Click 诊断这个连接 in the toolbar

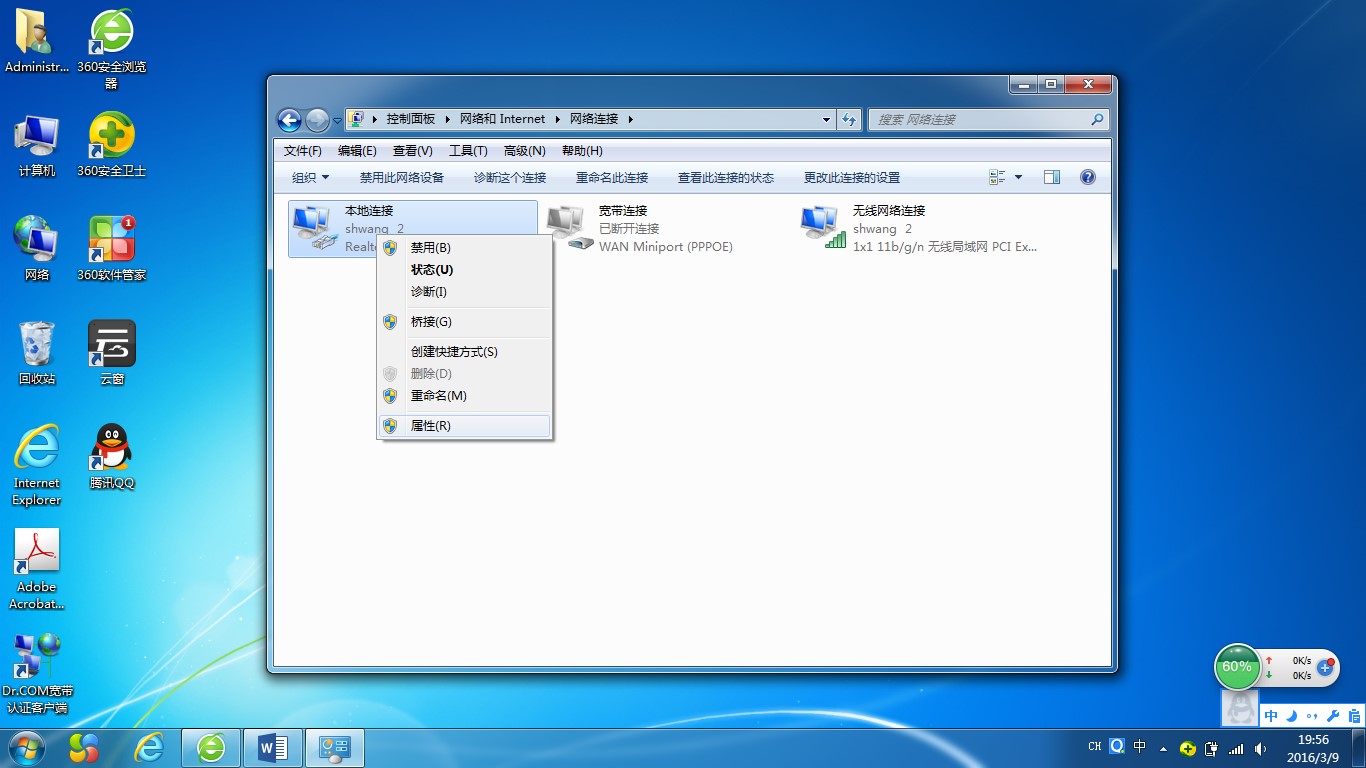[x=510, y=178]
